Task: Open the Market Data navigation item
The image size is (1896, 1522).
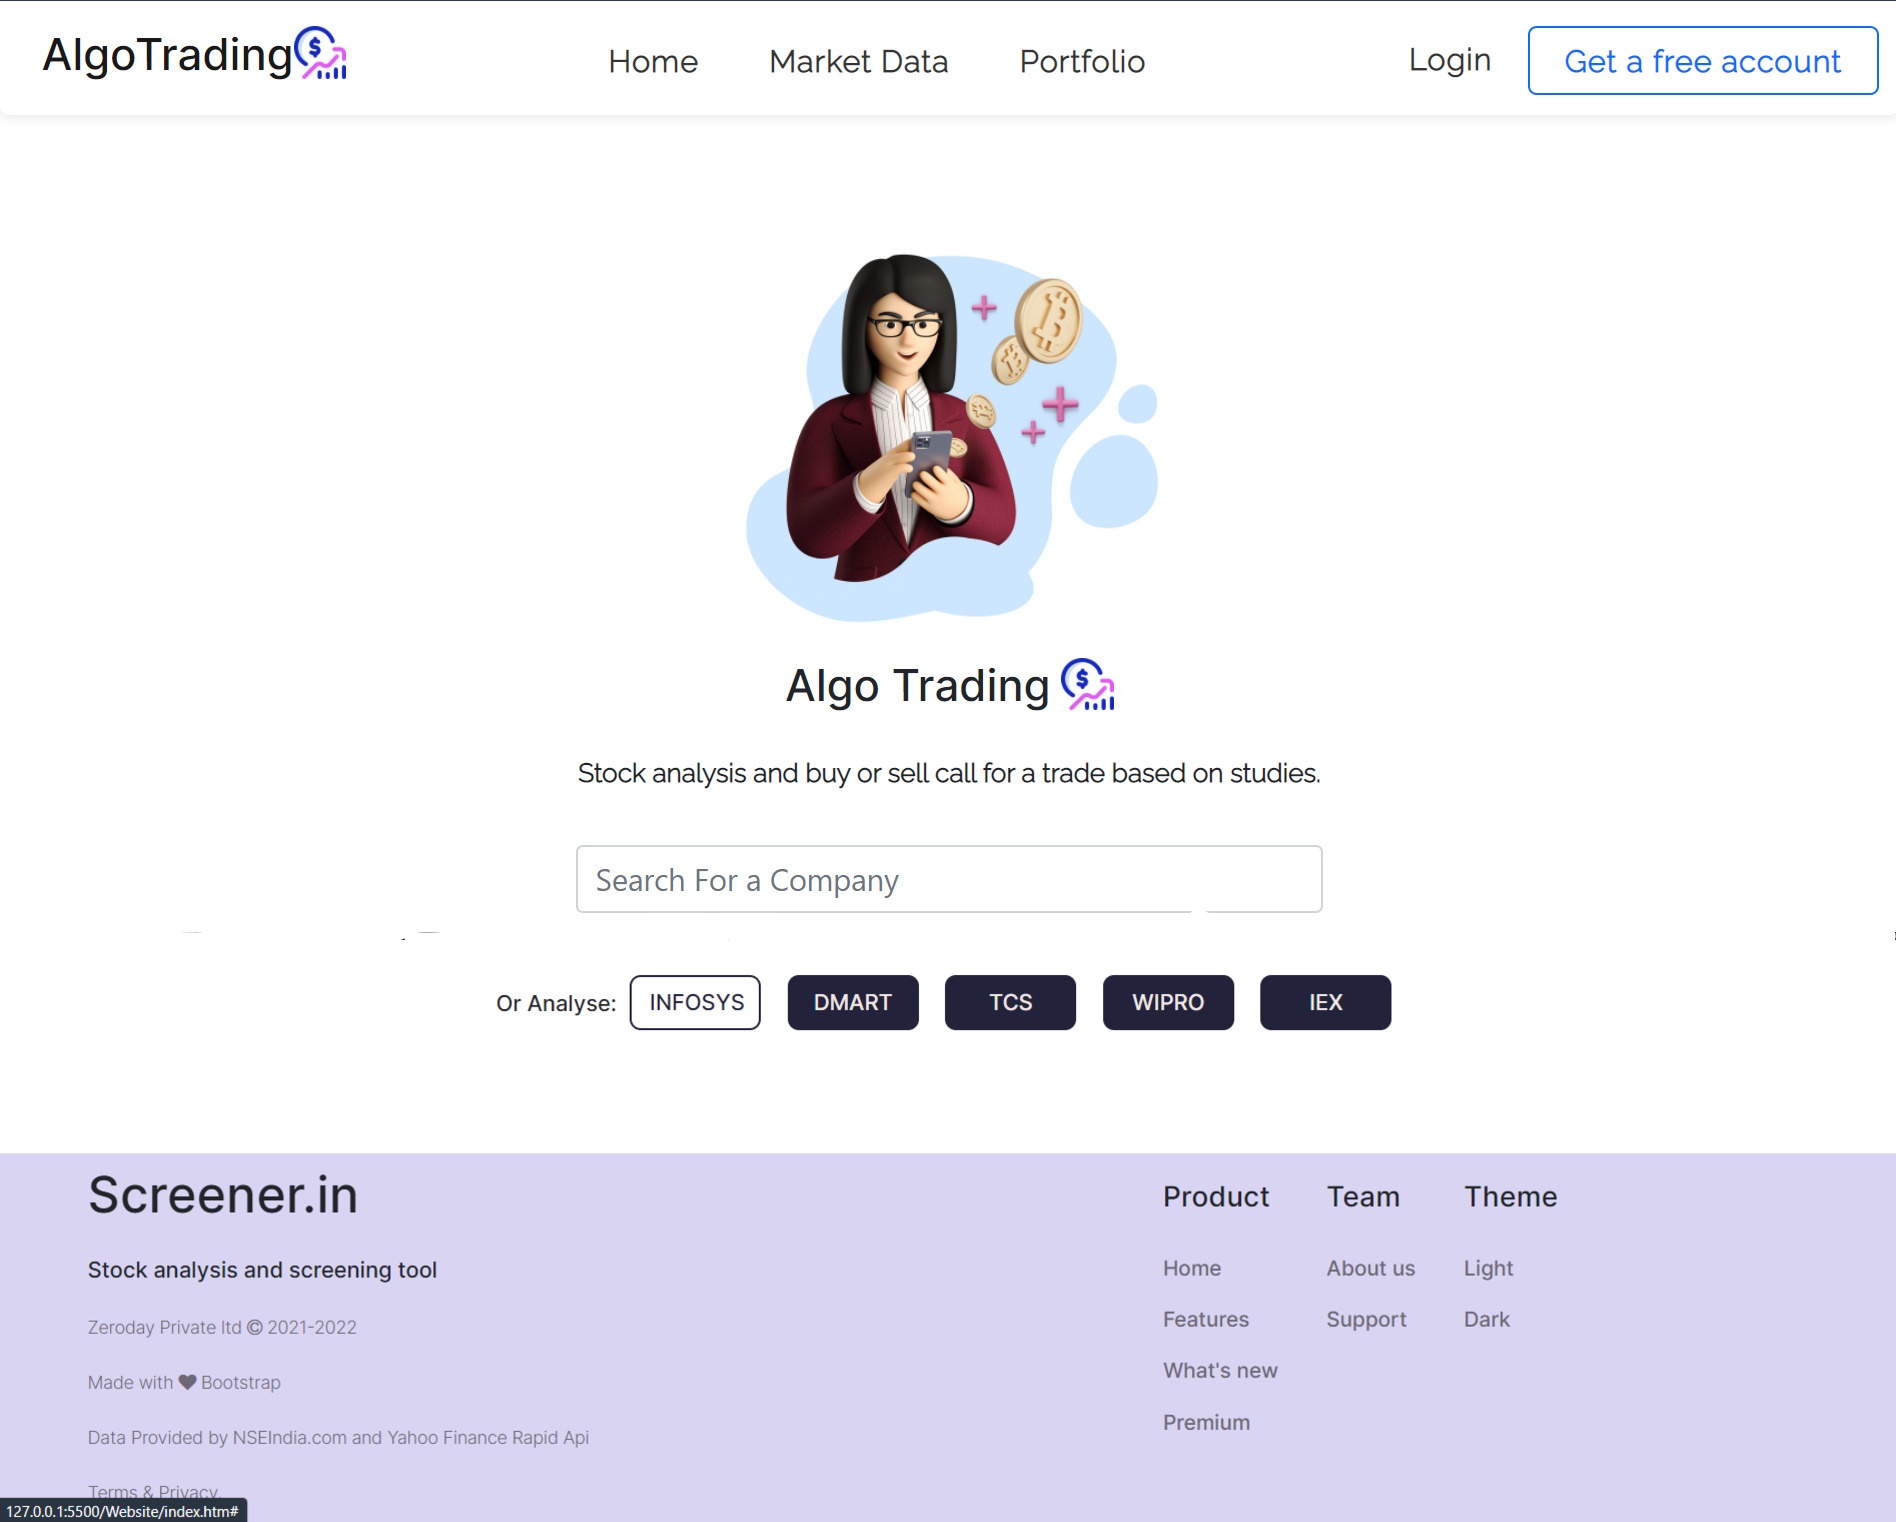Action: point(859,61)
